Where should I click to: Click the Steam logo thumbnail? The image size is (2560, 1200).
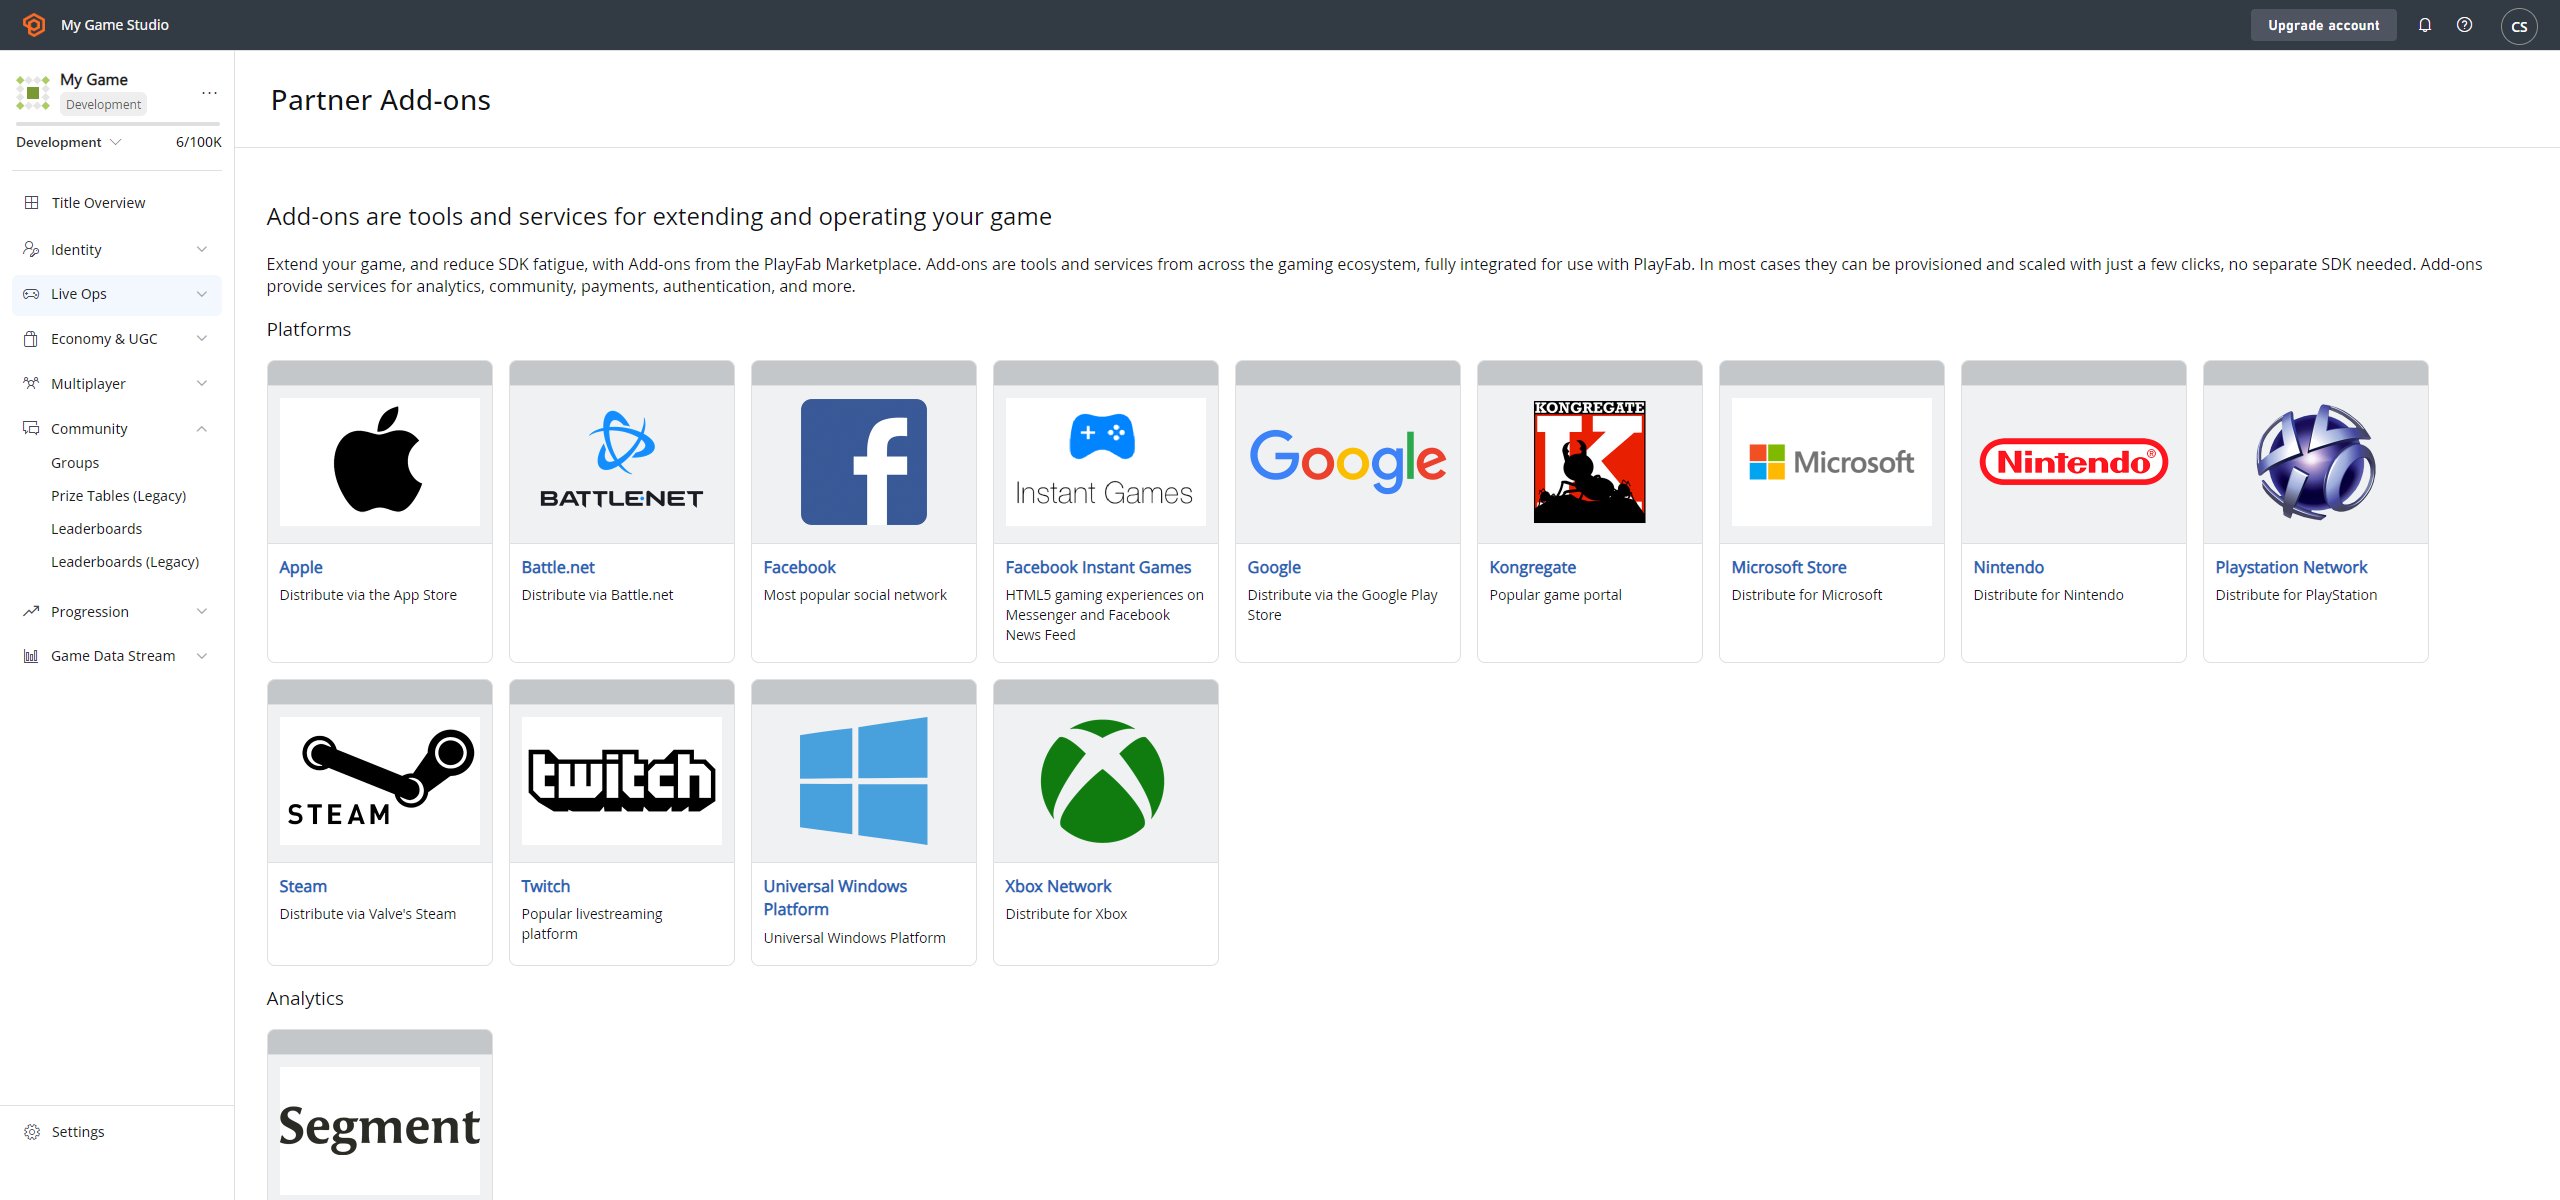click(x=379, y=781)
